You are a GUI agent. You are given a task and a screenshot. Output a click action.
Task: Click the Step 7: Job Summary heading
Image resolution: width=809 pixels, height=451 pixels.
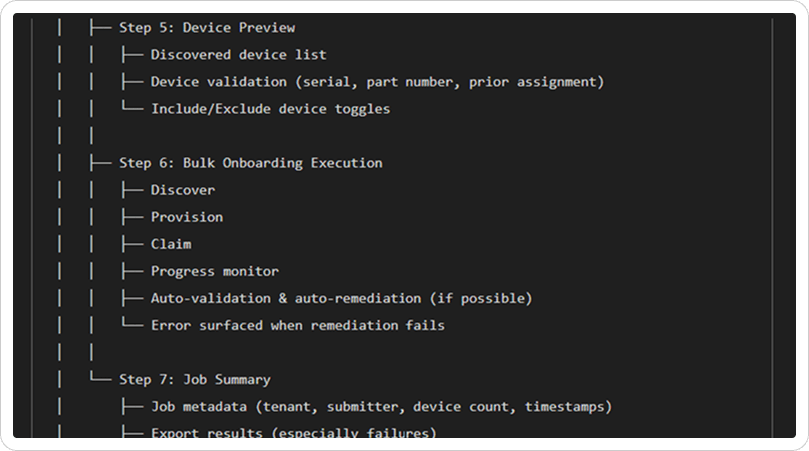pyautogui.click(x=194, y=380)
